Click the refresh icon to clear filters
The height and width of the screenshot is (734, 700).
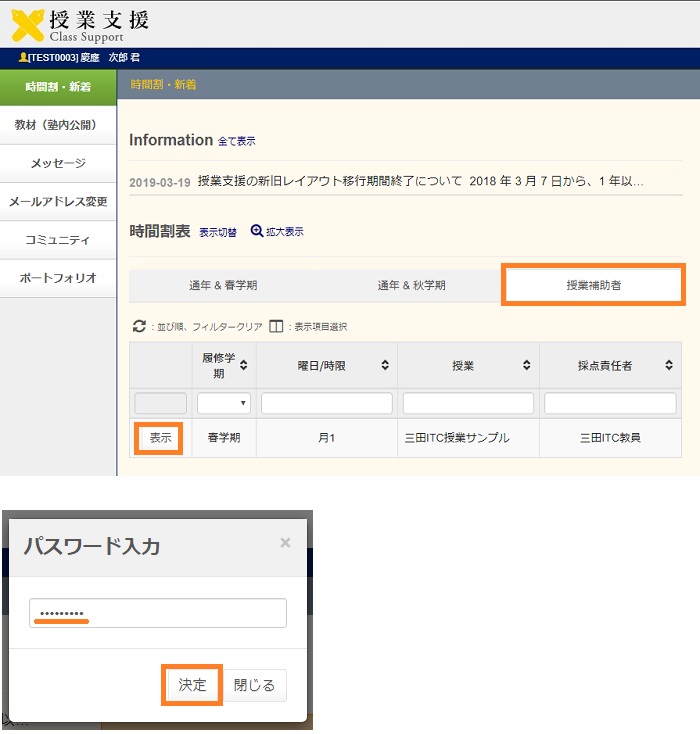(x=139, y=326)
